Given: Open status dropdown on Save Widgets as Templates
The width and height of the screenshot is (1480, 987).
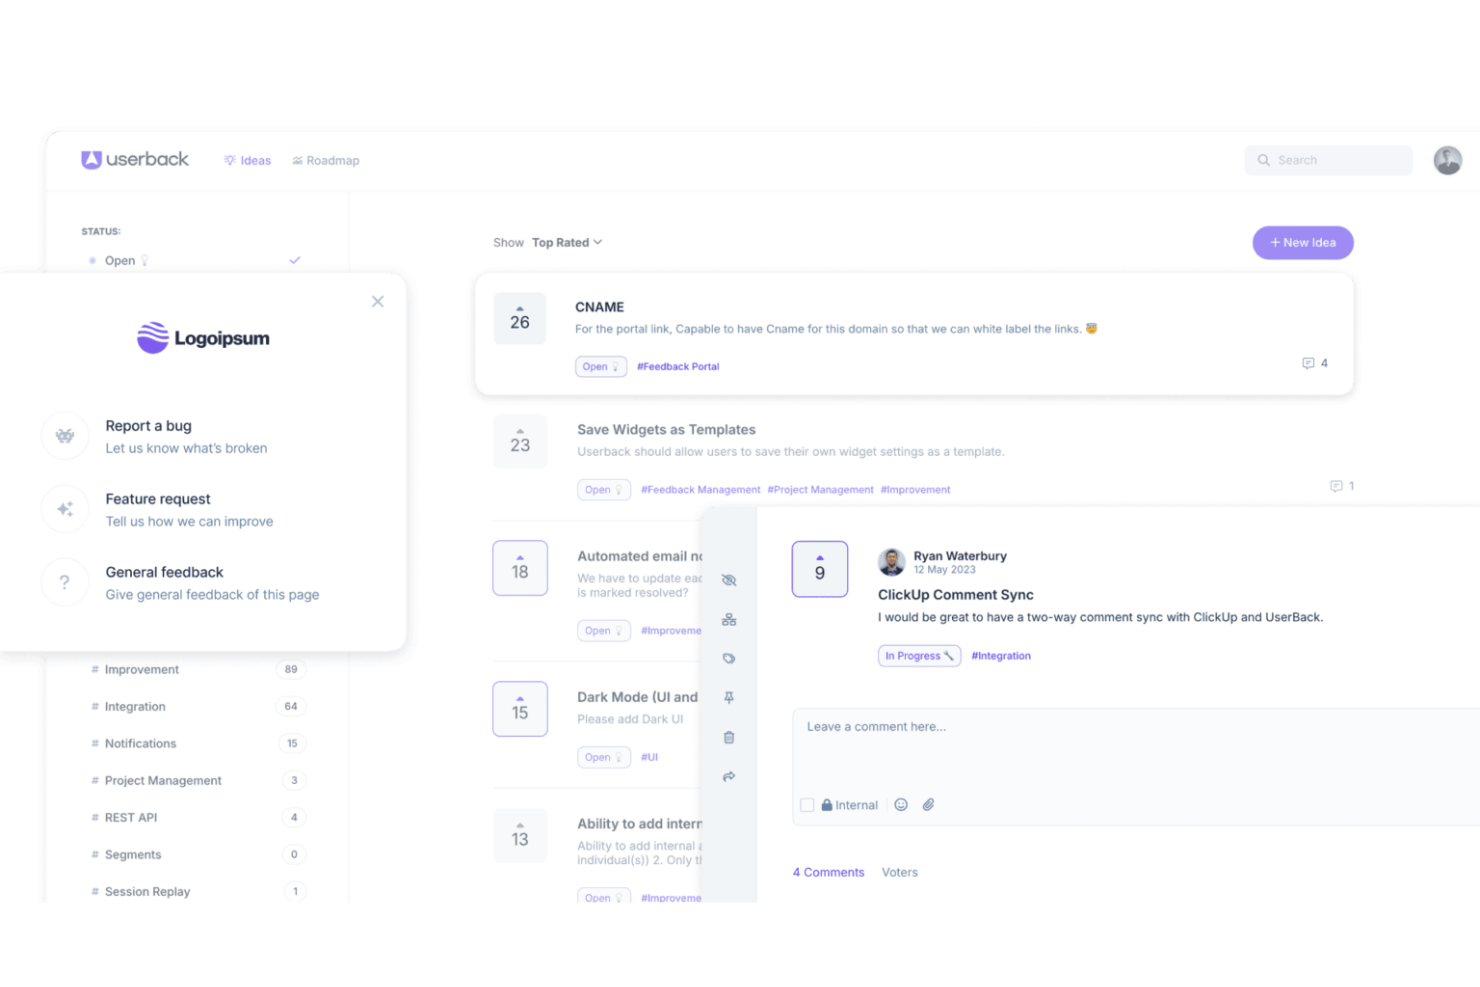Looking at the screenshot, I should [604, 490].
